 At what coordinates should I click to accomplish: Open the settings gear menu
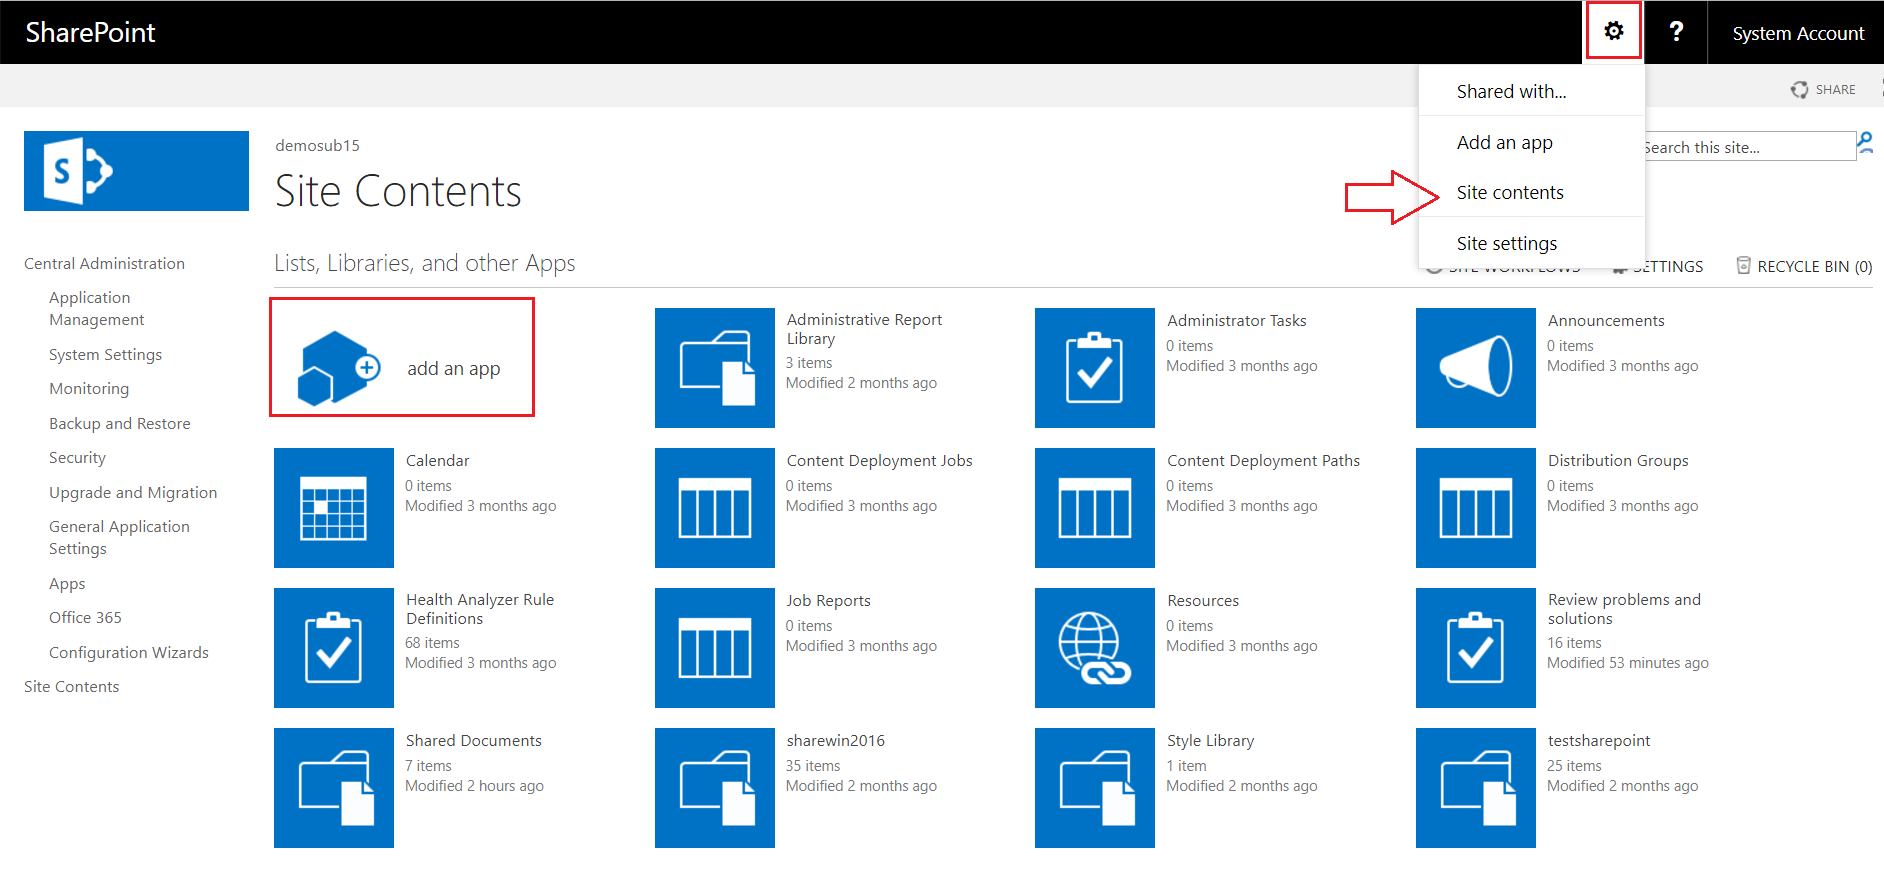1613,31
